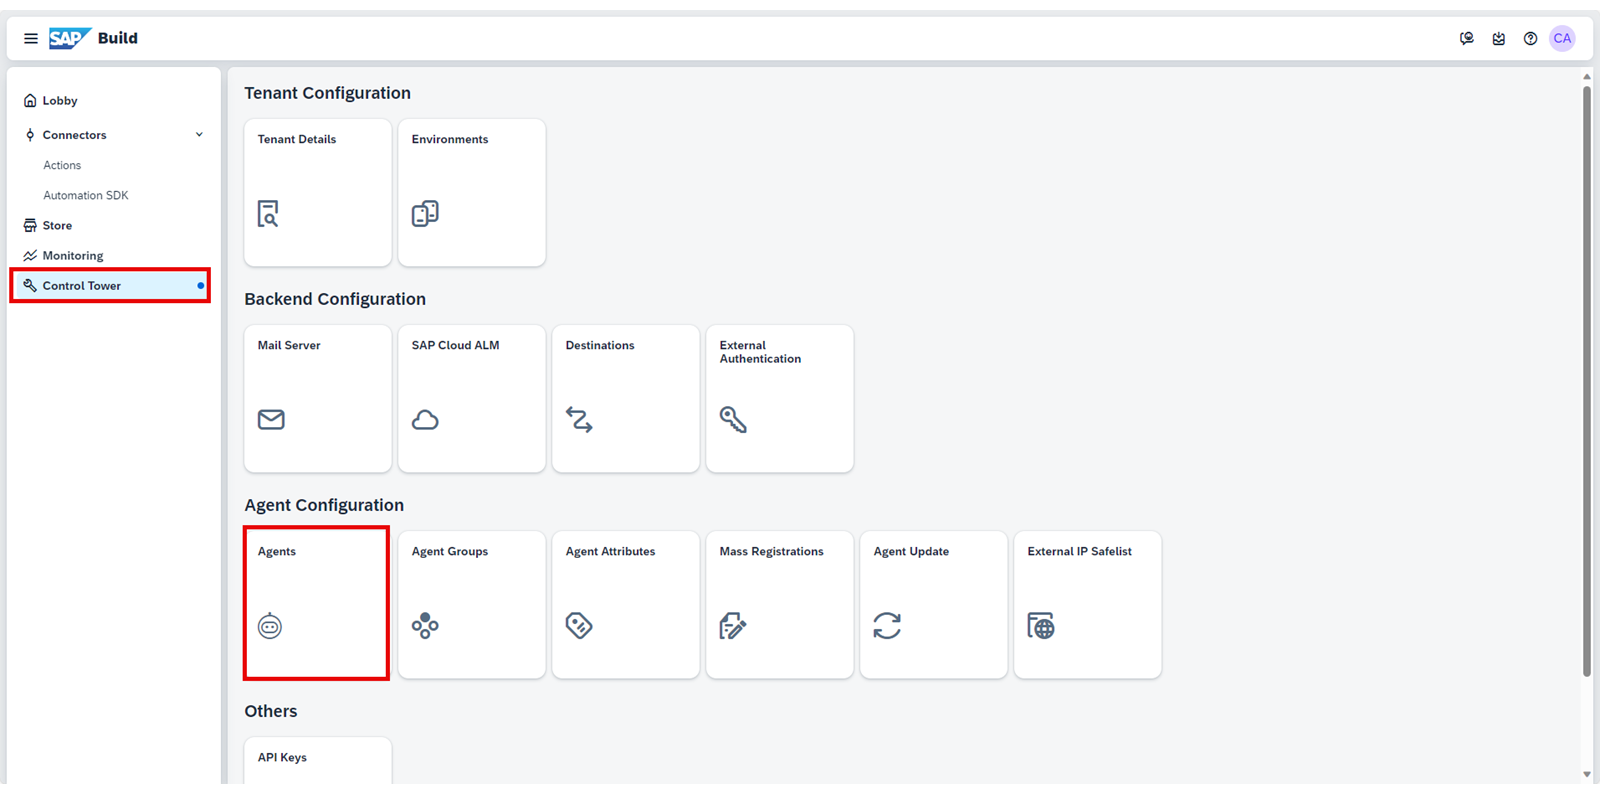This screenshot has height=794, width=1600.
Task: Click the Others section heading
Action: click(x=271, y=711)
